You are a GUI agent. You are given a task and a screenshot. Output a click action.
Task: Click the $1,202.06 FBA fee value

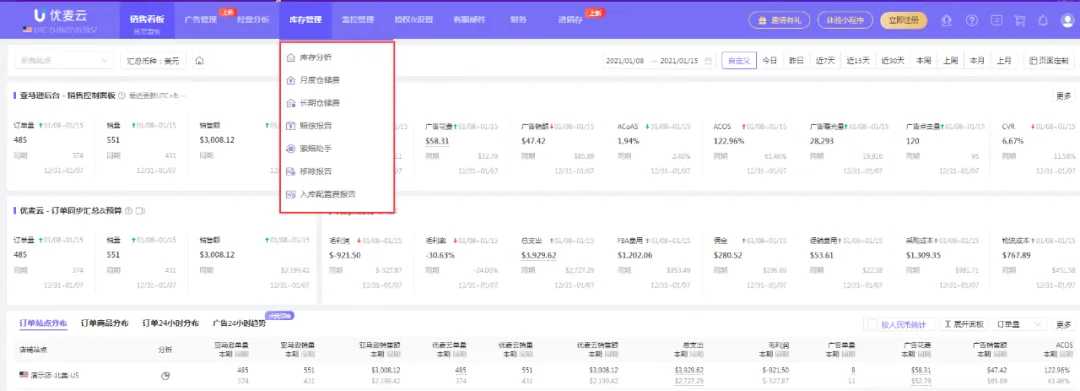635,255
